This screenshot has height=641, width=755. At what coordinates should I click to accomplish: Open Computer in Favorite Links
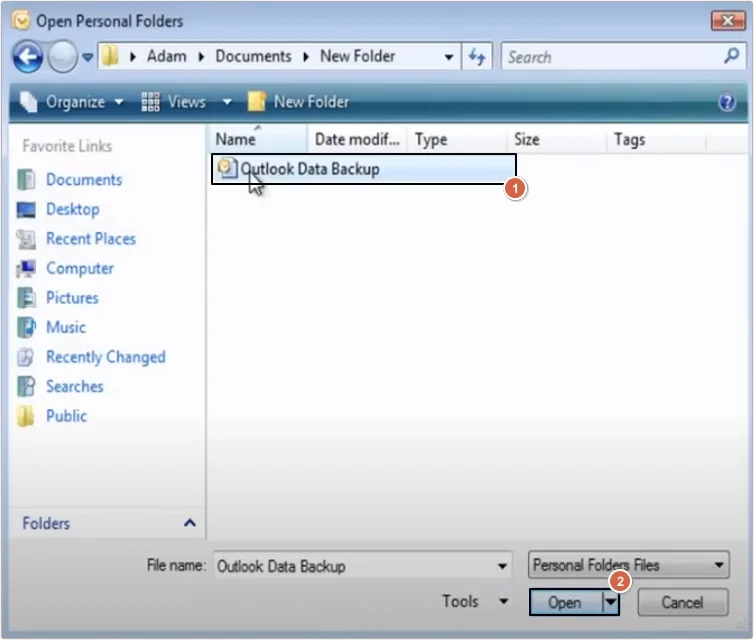click(80, 268)
